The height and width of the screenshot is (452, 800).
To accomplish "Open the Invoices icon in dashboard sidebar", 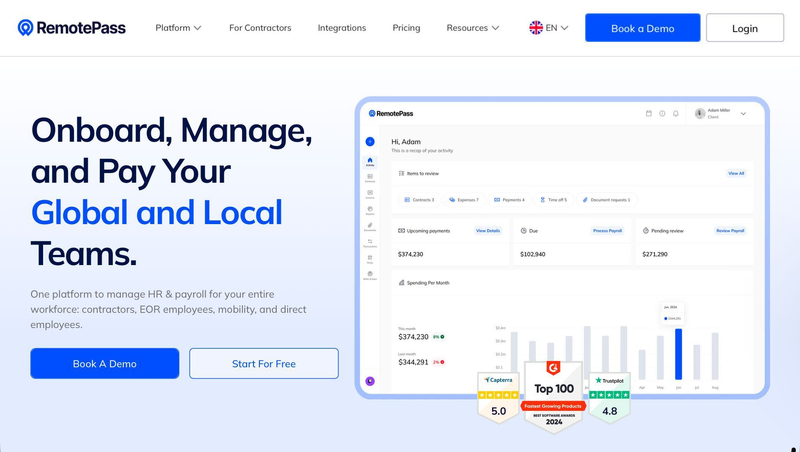I will (370, 194).
